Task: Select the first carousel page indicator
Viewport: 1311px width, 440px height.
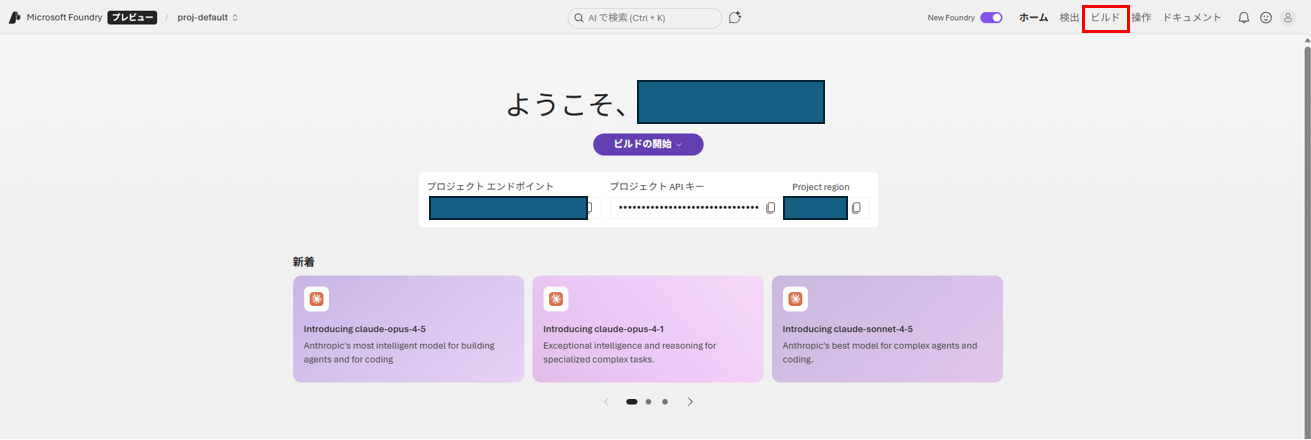Action: [x=632, y=402]
